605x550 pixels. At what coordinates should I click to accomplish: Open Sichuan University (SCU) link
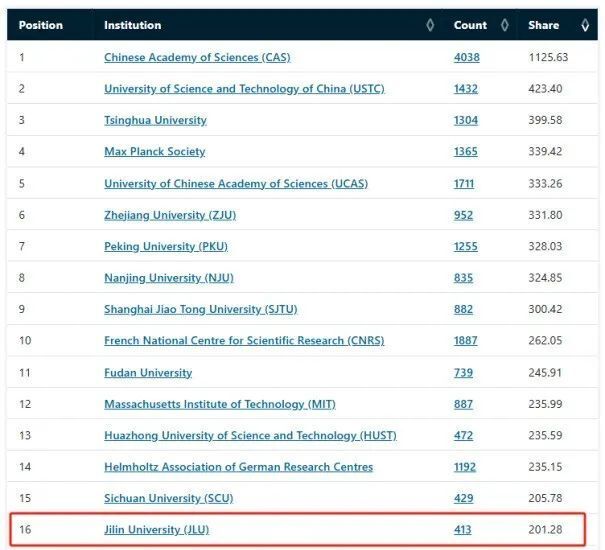(169, 498)
